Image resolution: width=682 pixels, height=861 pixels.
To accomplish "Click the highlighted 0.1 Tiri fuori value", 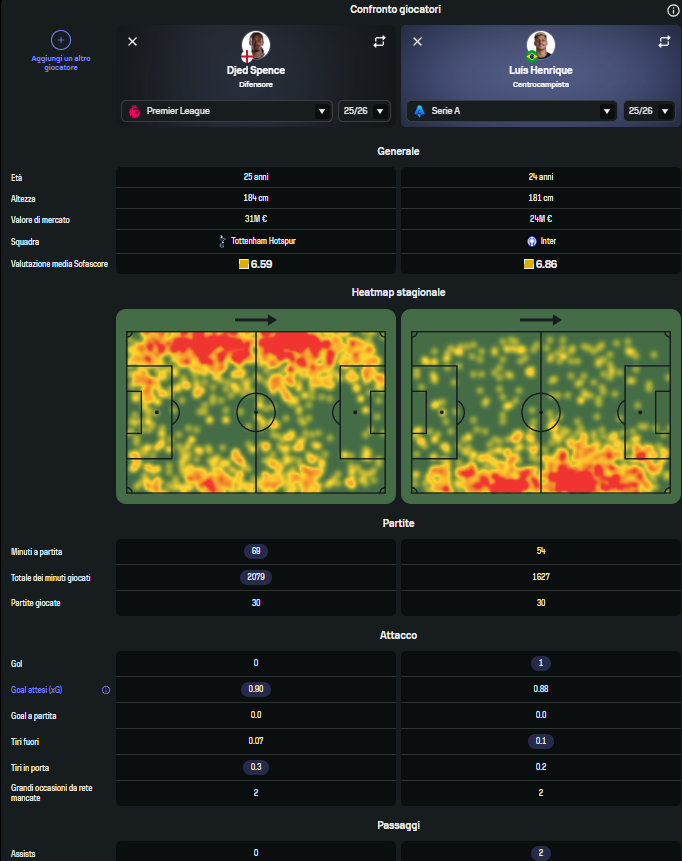I will [x=541, y=741].
